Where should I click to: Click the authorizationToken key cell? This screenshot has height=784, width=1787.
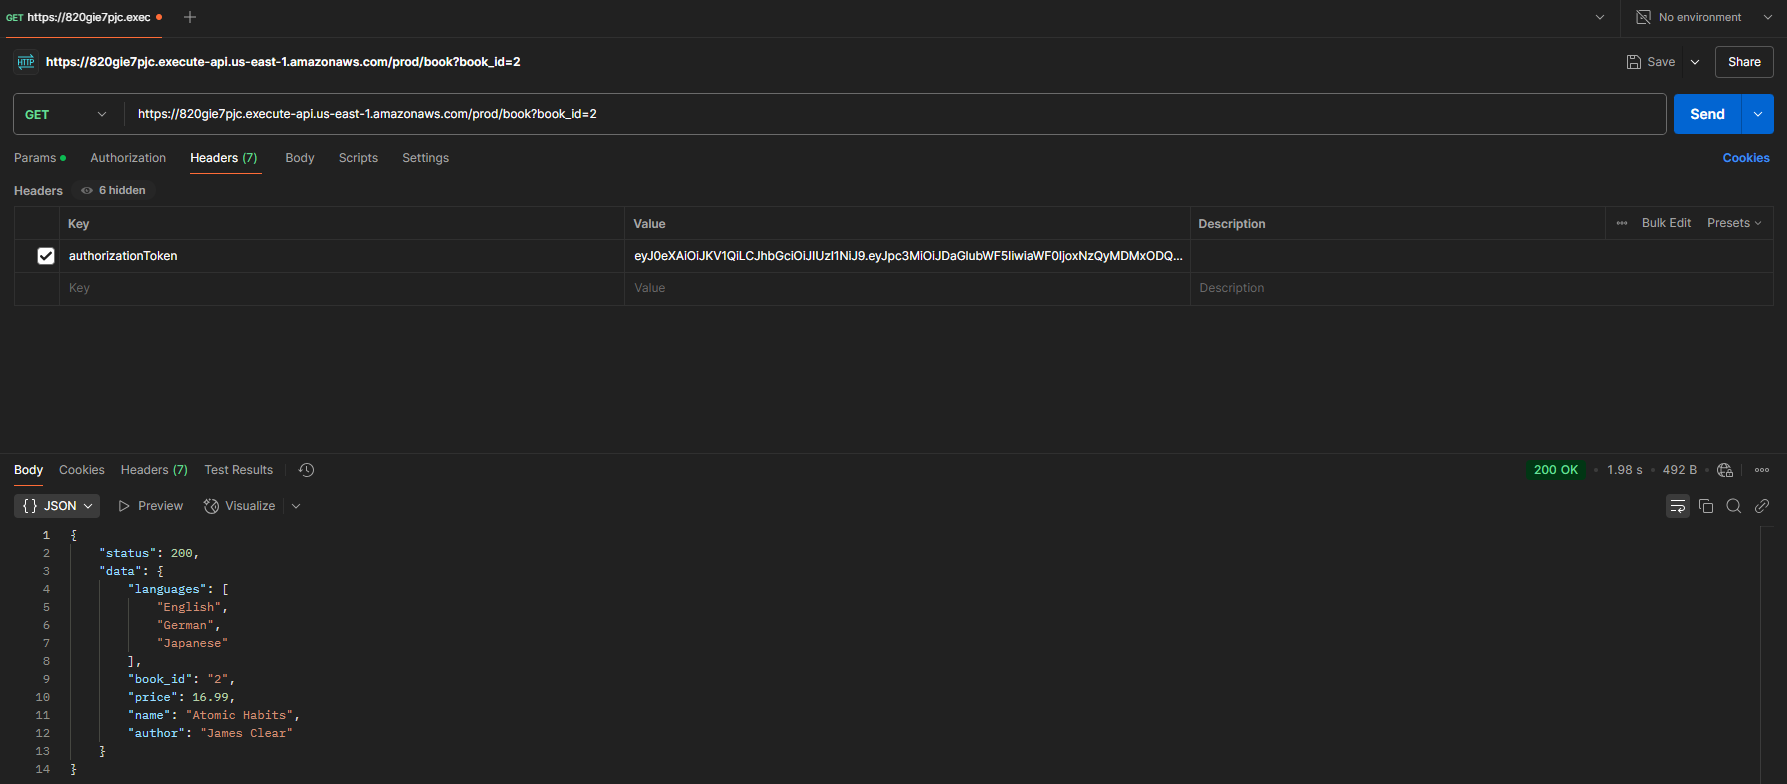(342, 256)
